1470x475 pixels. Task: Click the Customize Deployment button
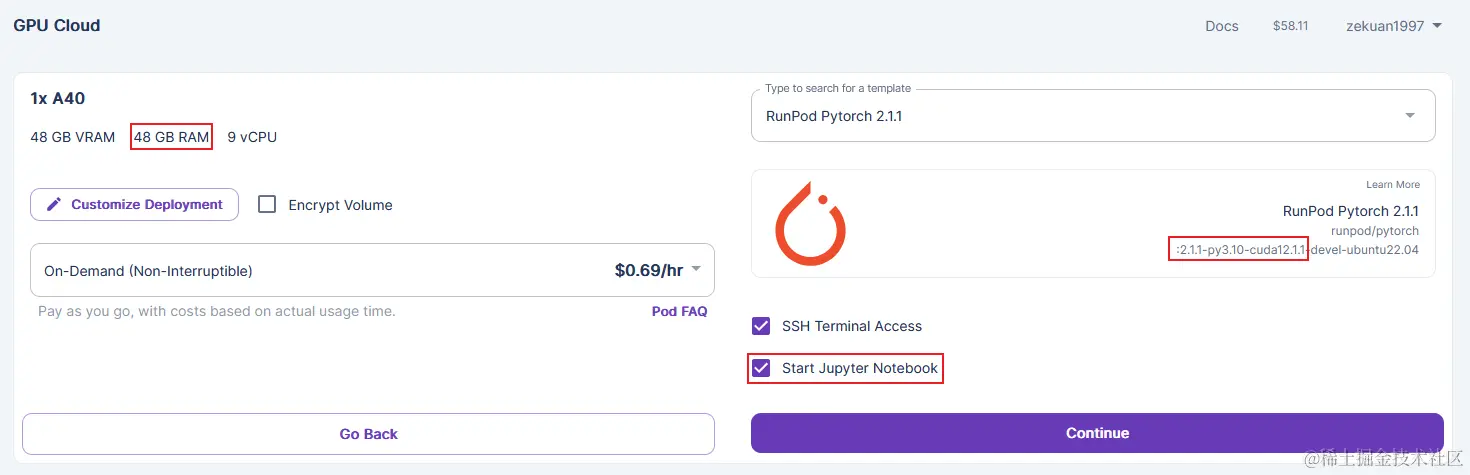pos(134,204)
